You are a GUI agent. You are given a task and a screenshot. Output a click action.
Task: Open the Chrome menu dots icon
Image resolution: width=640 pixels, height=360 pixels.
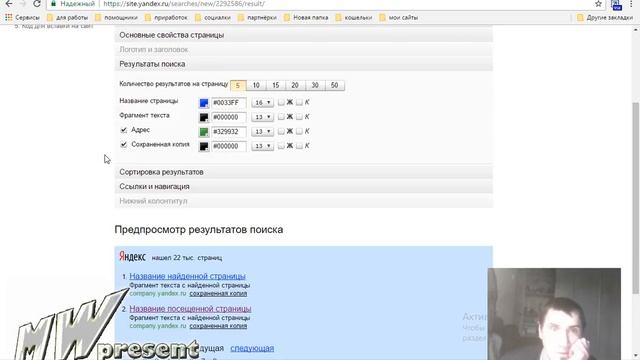[x=631, y=4]
